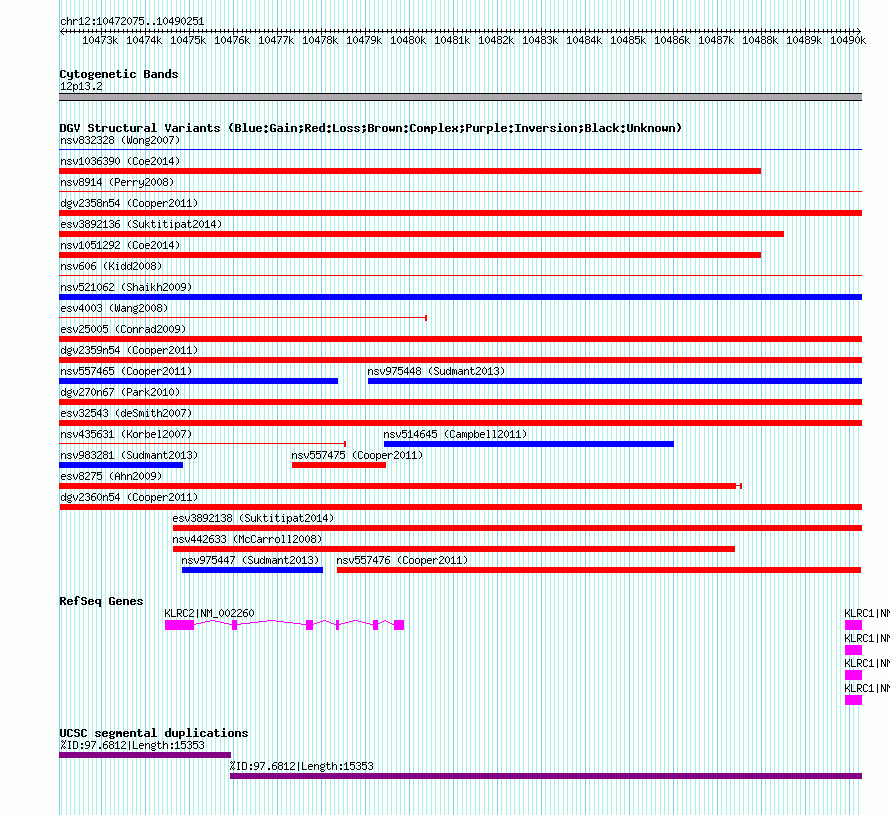Click the DGV Structural Variants track title
Viewport: 890px width, 815px height.
pyautogui.click(x=371, y=128)
